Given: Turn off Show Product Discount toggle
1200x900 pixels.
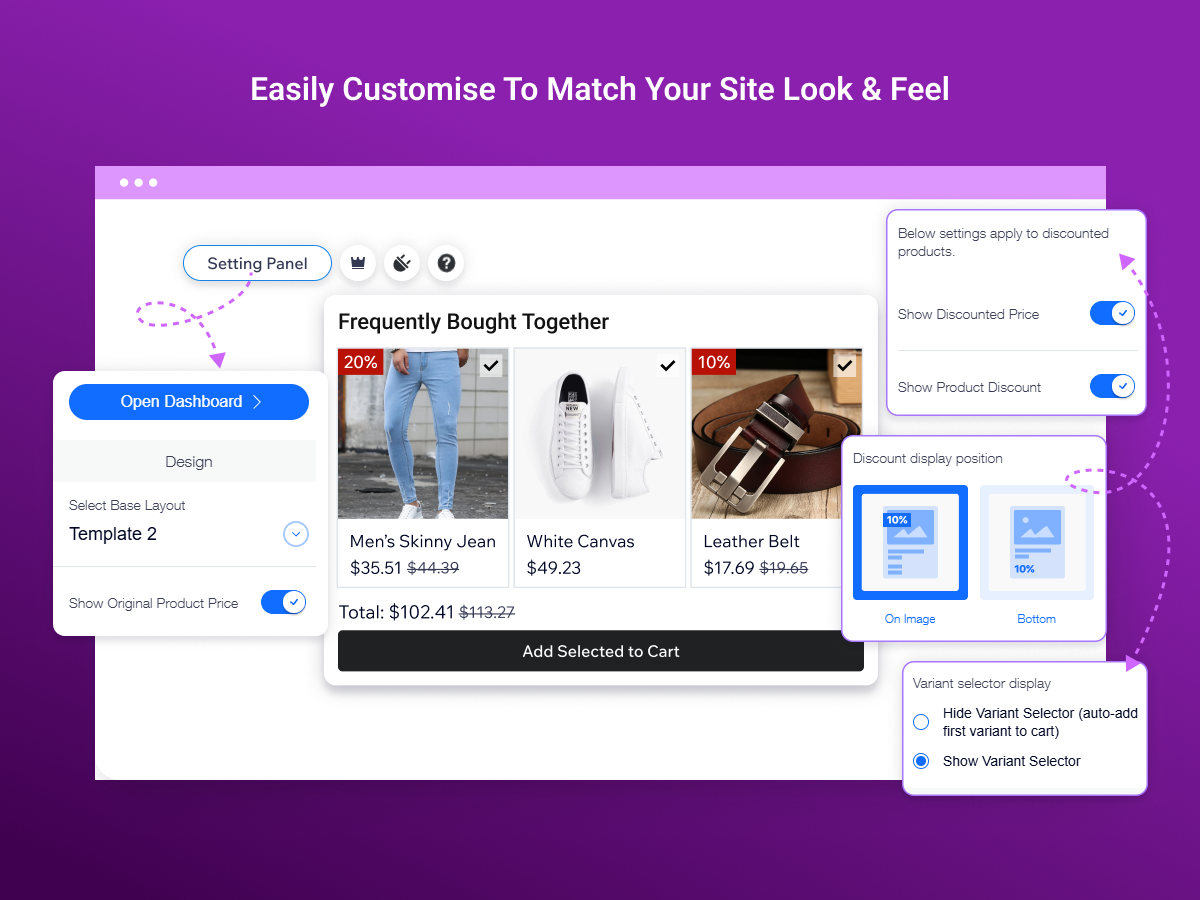Looking at the screenshot, I should coord(1112,386).
